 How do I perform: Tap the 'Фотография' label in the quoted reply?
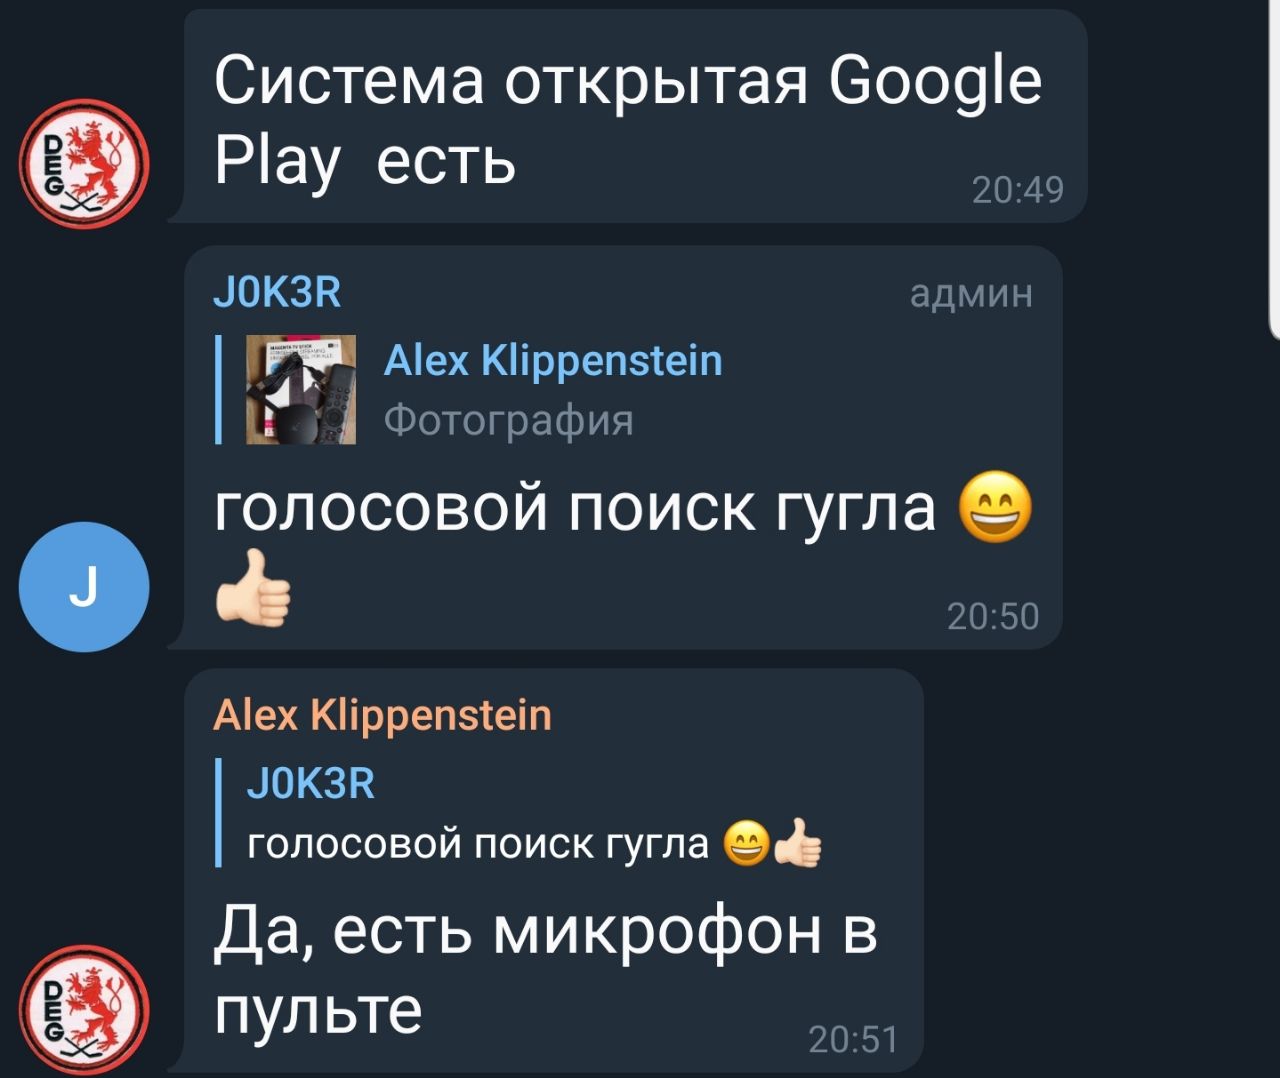tap(509, 420)
